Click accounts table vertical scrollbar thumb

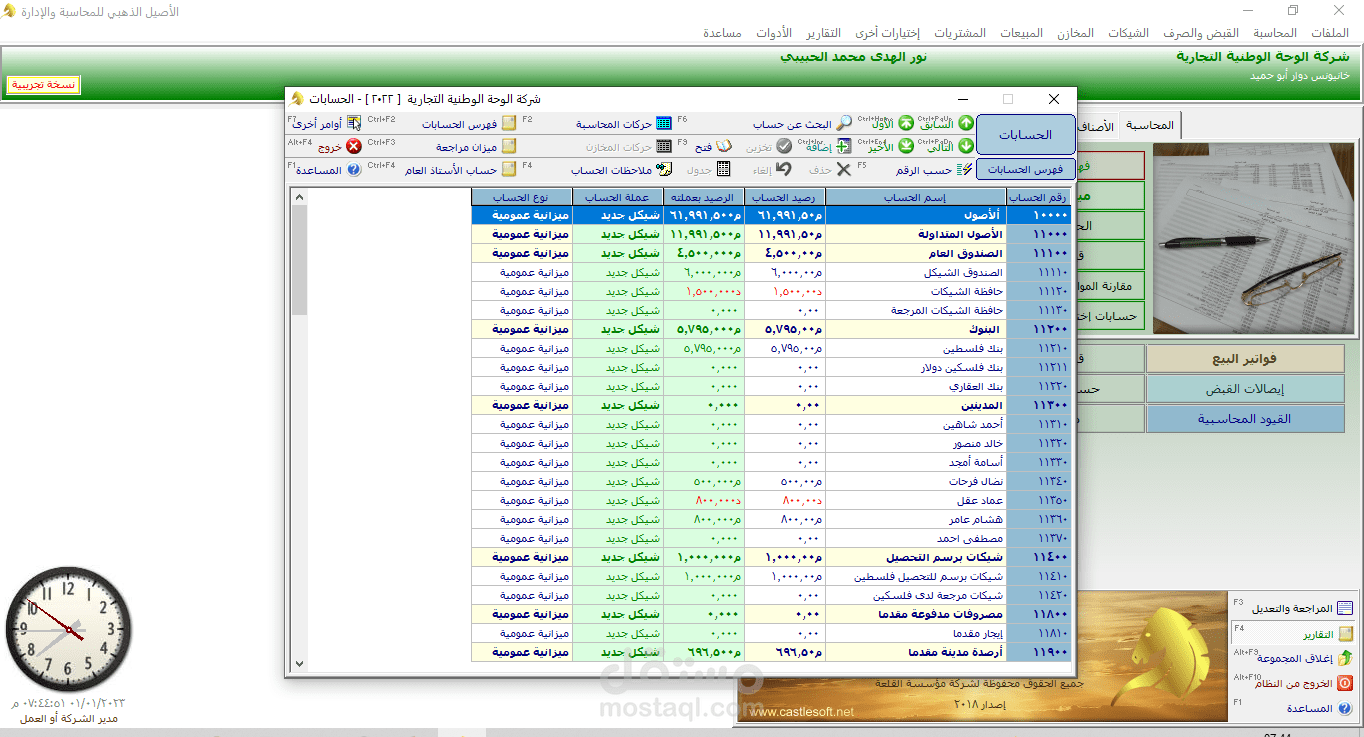point(299,260)
